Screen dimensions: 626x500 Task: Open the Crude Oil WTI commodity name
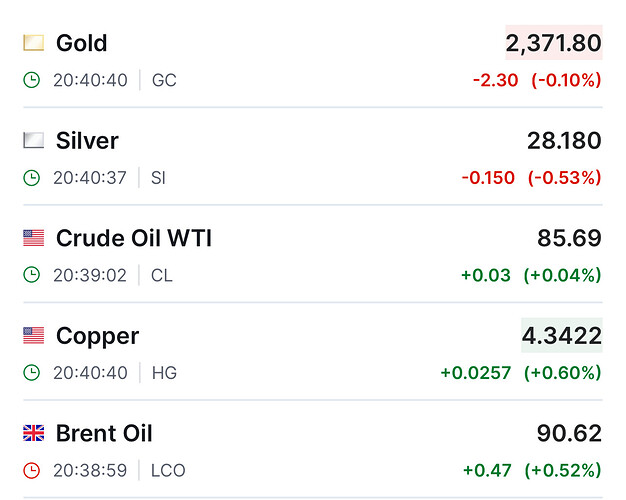click(134, 238)
